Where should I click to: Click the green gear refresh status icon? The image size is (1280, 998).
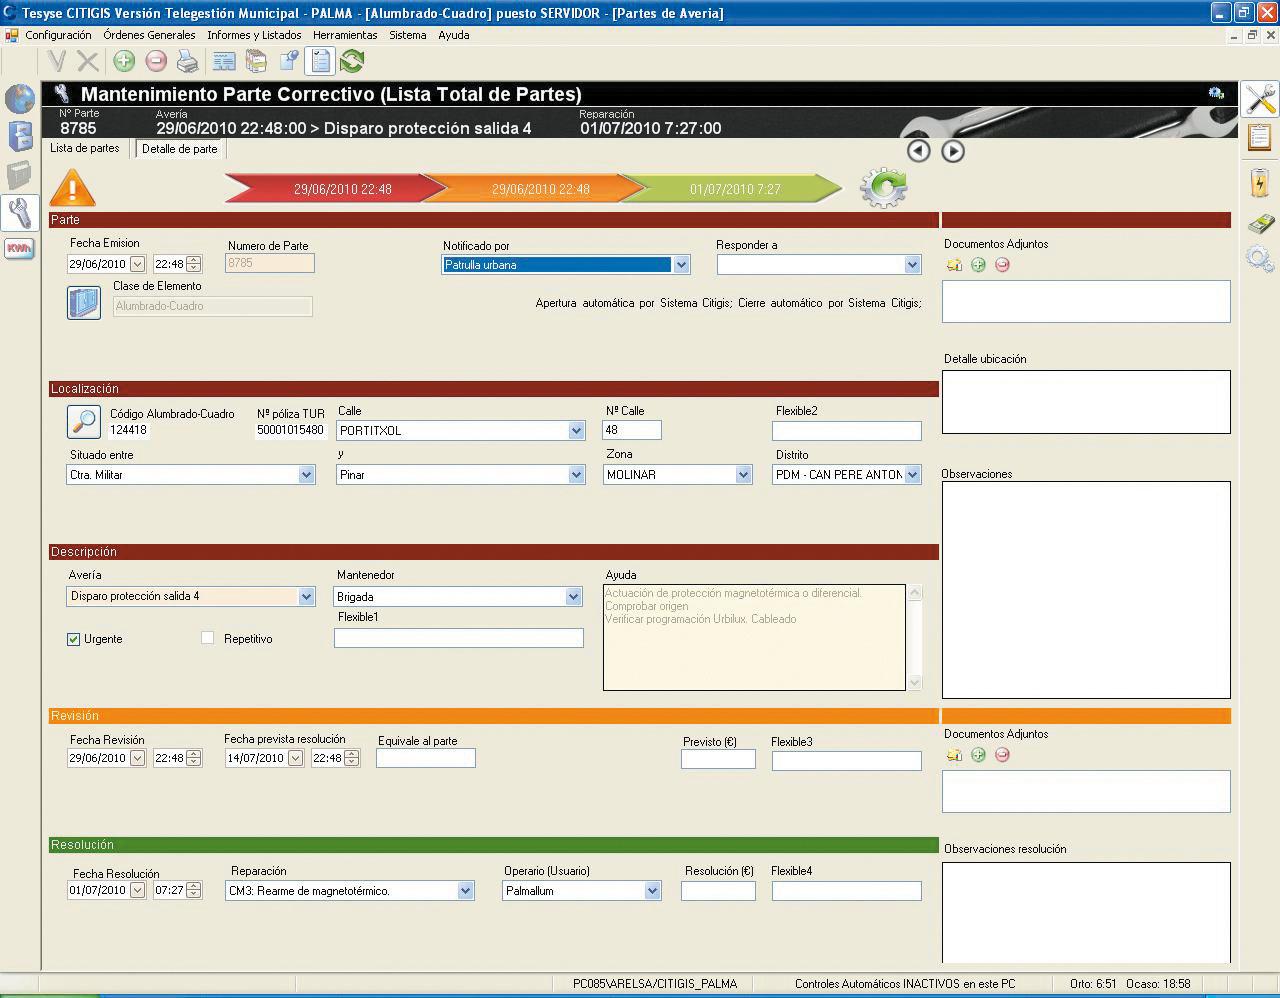click(883, 187)
